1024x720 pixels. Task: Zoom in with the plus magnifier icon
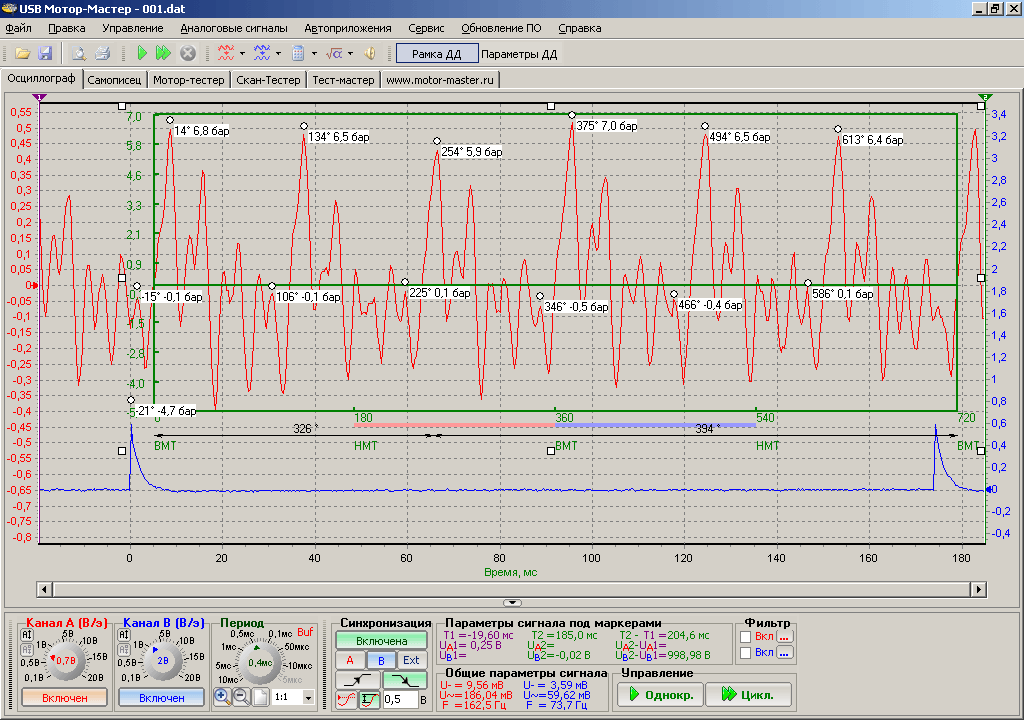point(222,696)
